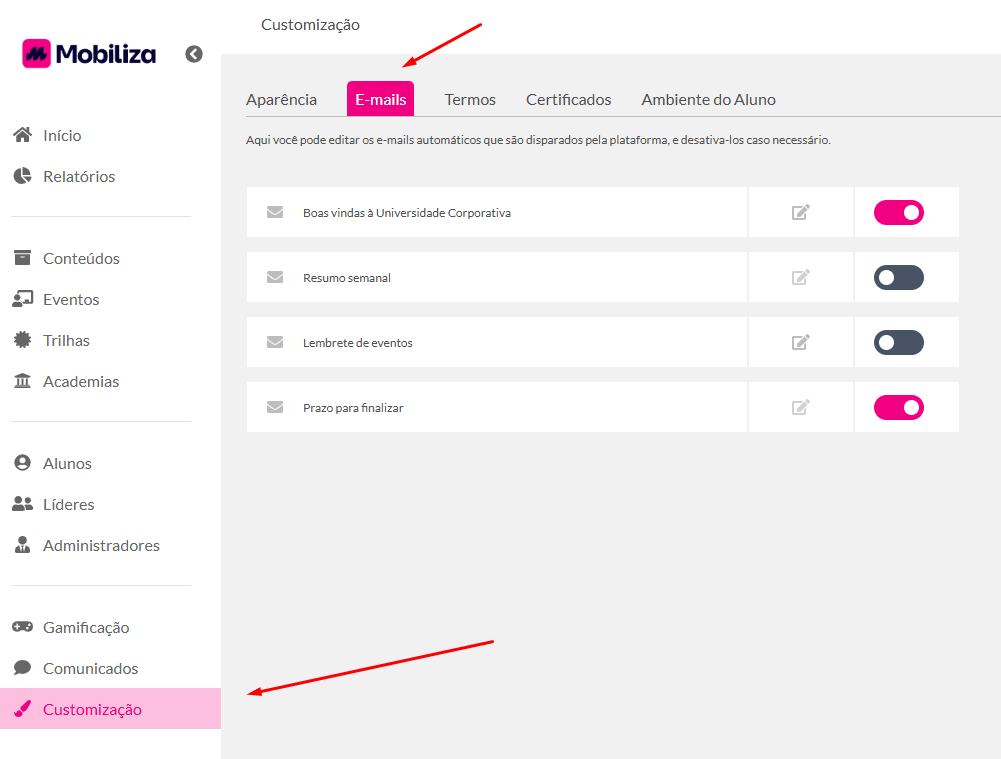Open Relatórios pie chart icon
Image resolution: width=1001 pixels, height=759 pixels.
point(22,176)
